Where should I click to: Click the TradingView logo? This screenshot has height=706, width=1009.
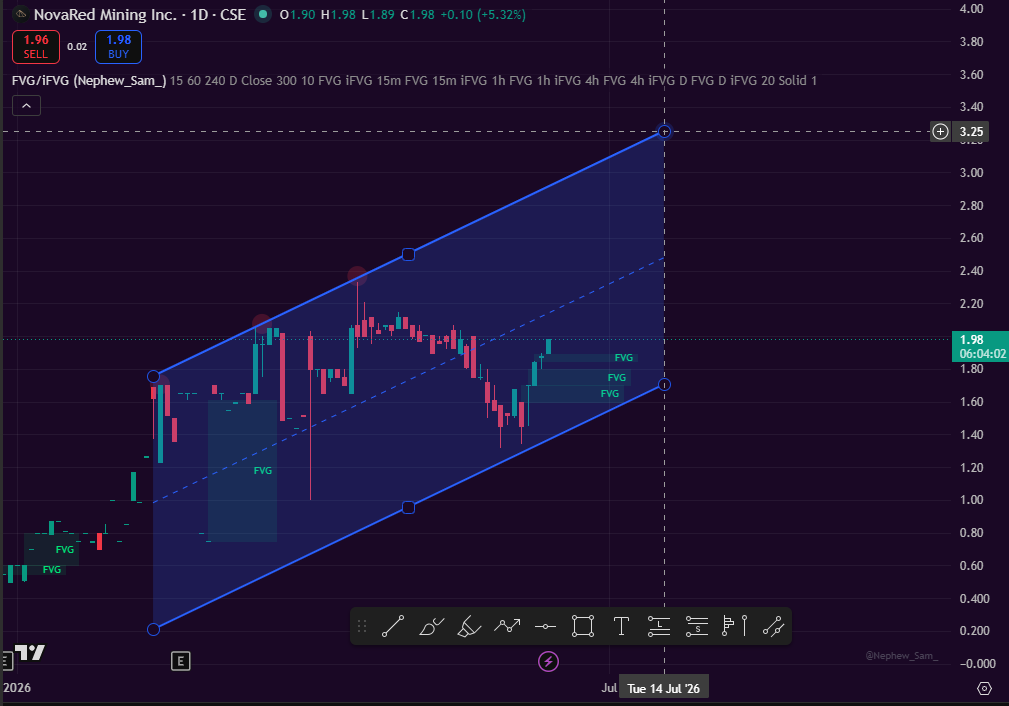[x=30, y=653]
